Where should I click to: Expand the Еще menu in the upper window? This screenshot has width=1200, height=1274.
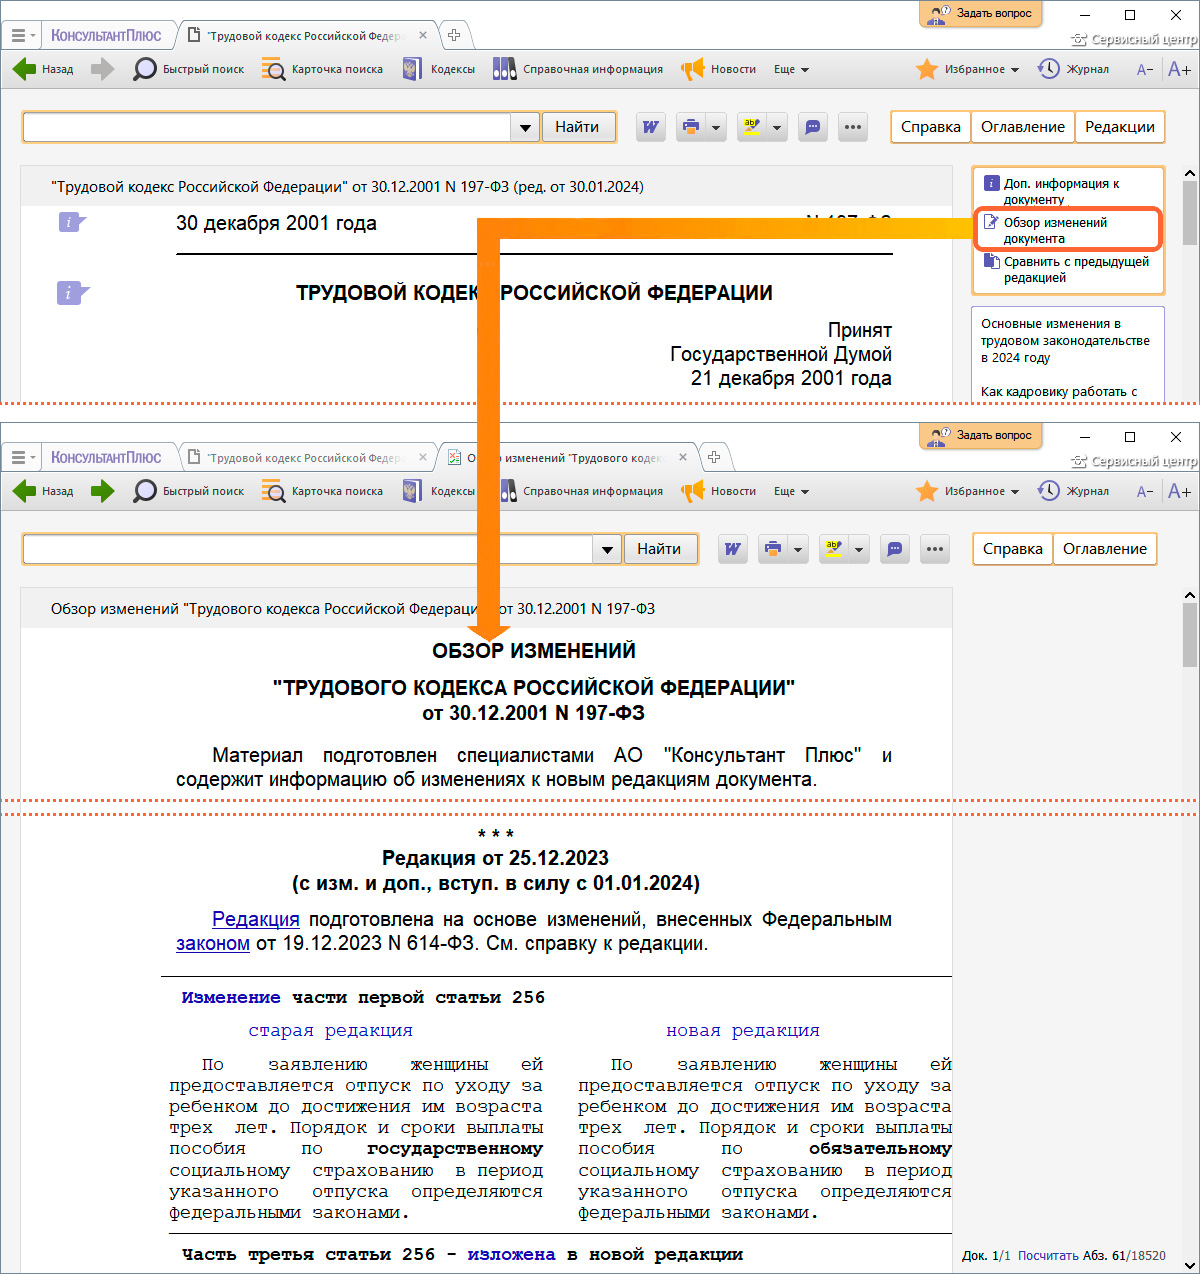click(791, 69)
